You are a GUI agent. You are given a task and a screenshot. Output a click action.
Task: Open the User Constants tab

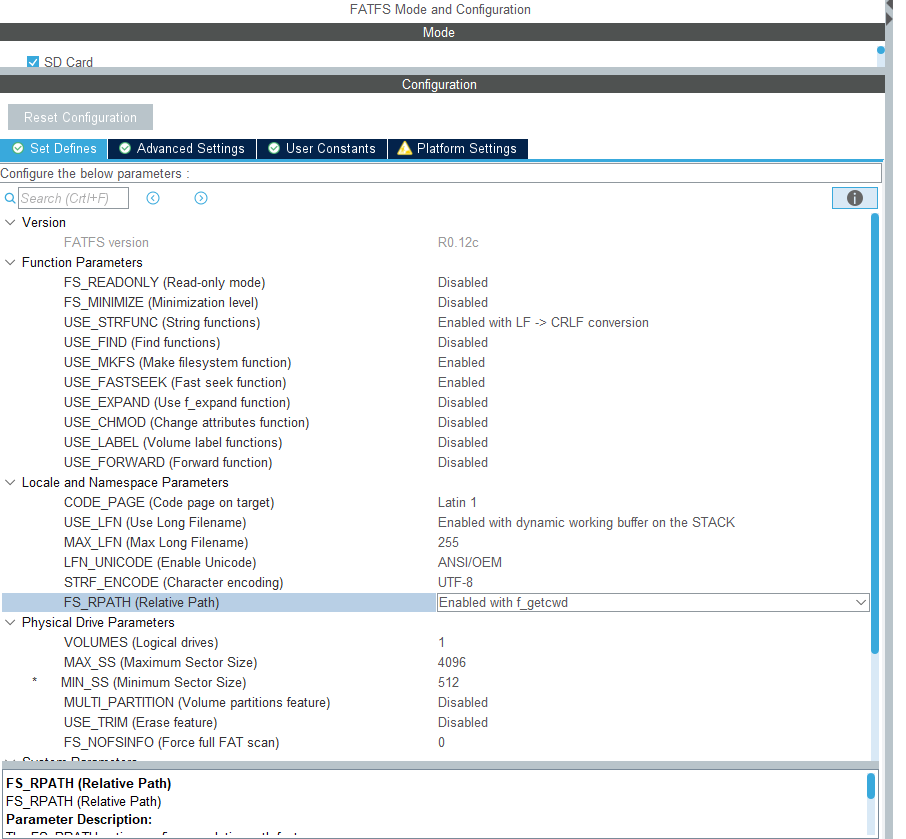[322, 149]
